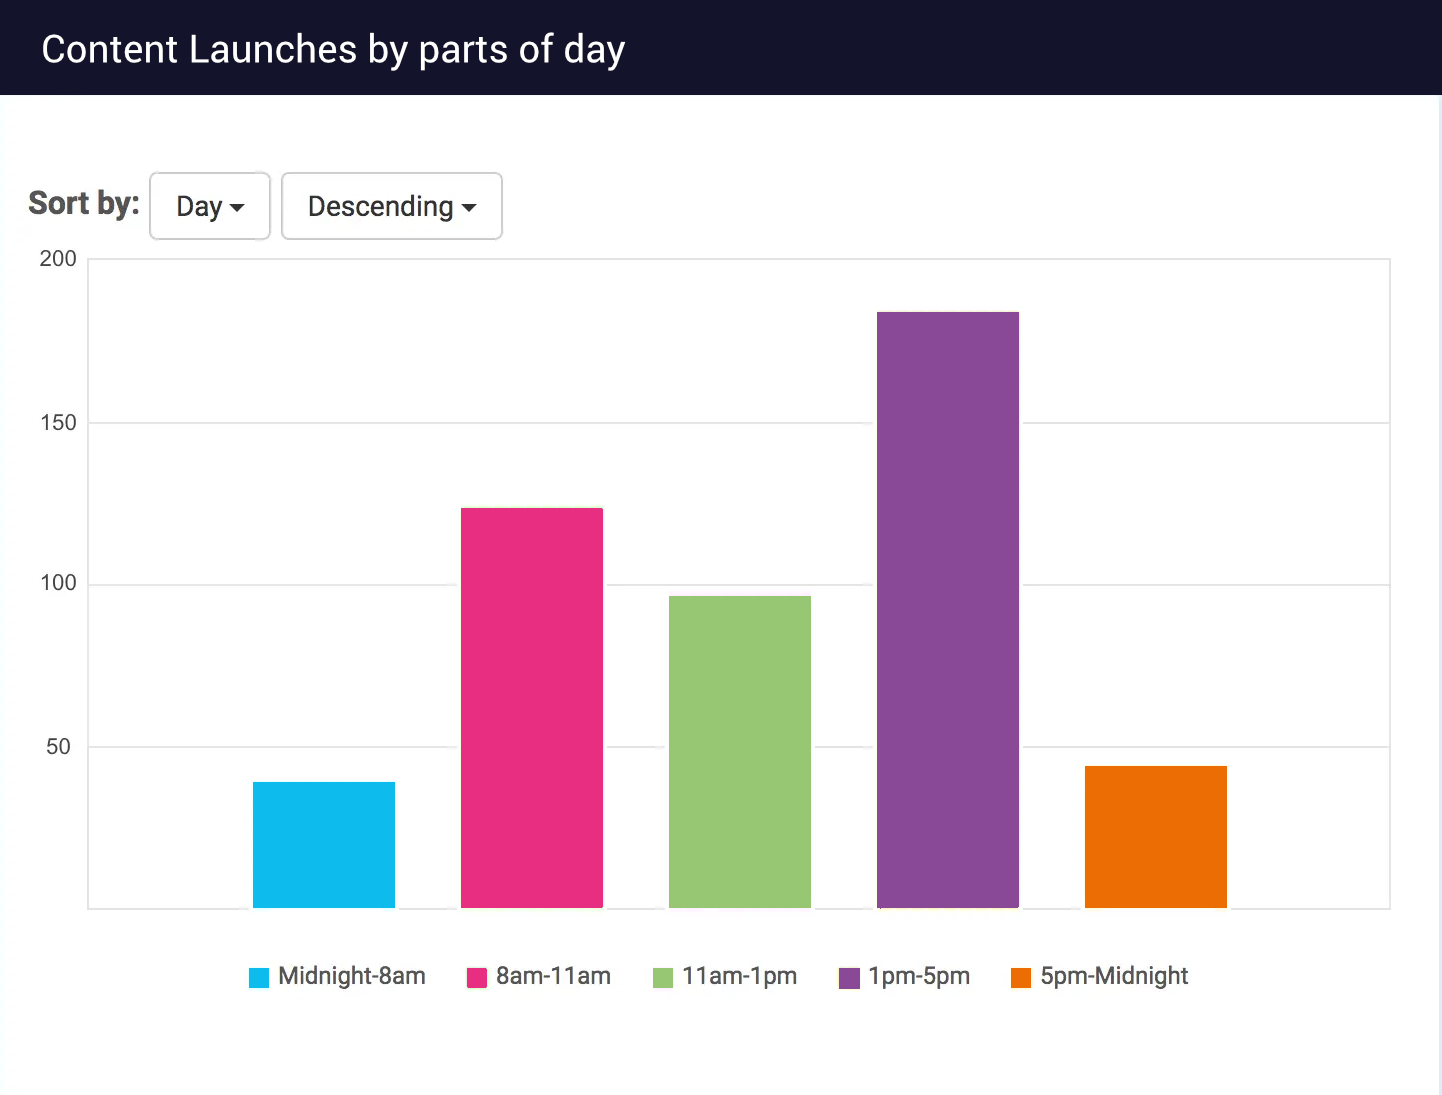Screen dimensions: 1442x1095
Task: Click the blue Midnight-8am legend swatch
Action: click(258, 977)
